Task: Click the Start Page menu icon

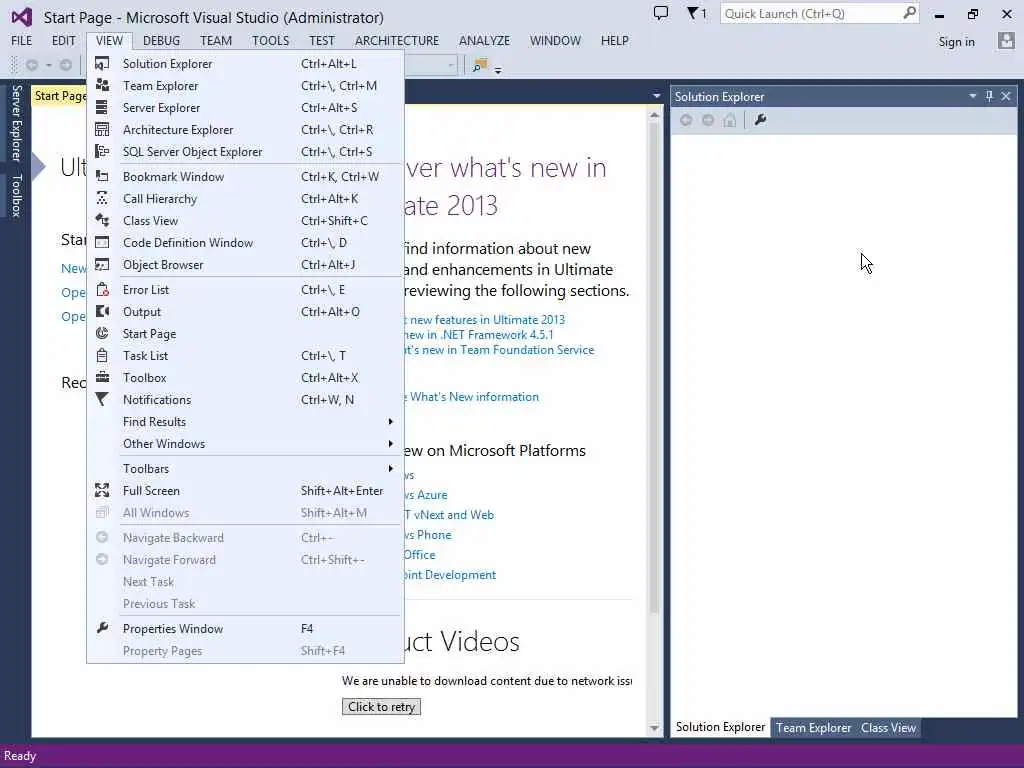Action: coord(102,333)
